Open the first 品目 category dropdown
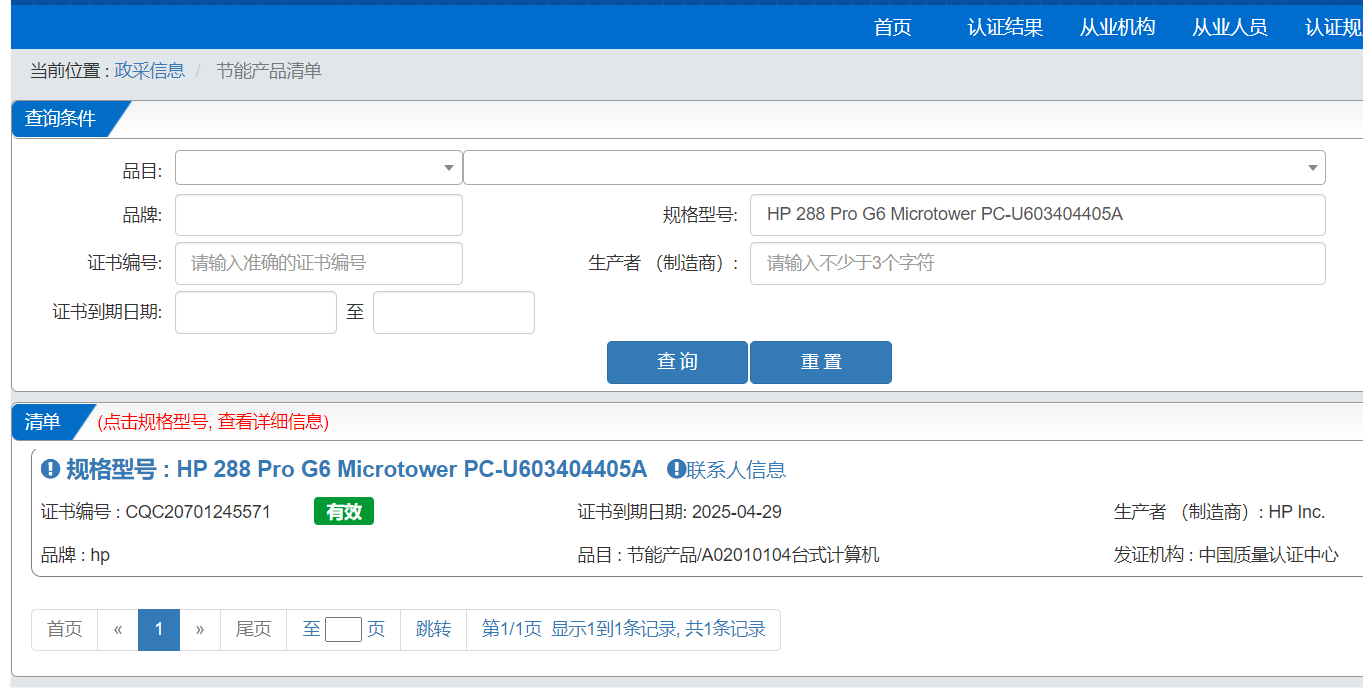Screen dimensions: 1363x688 [319, 168]
